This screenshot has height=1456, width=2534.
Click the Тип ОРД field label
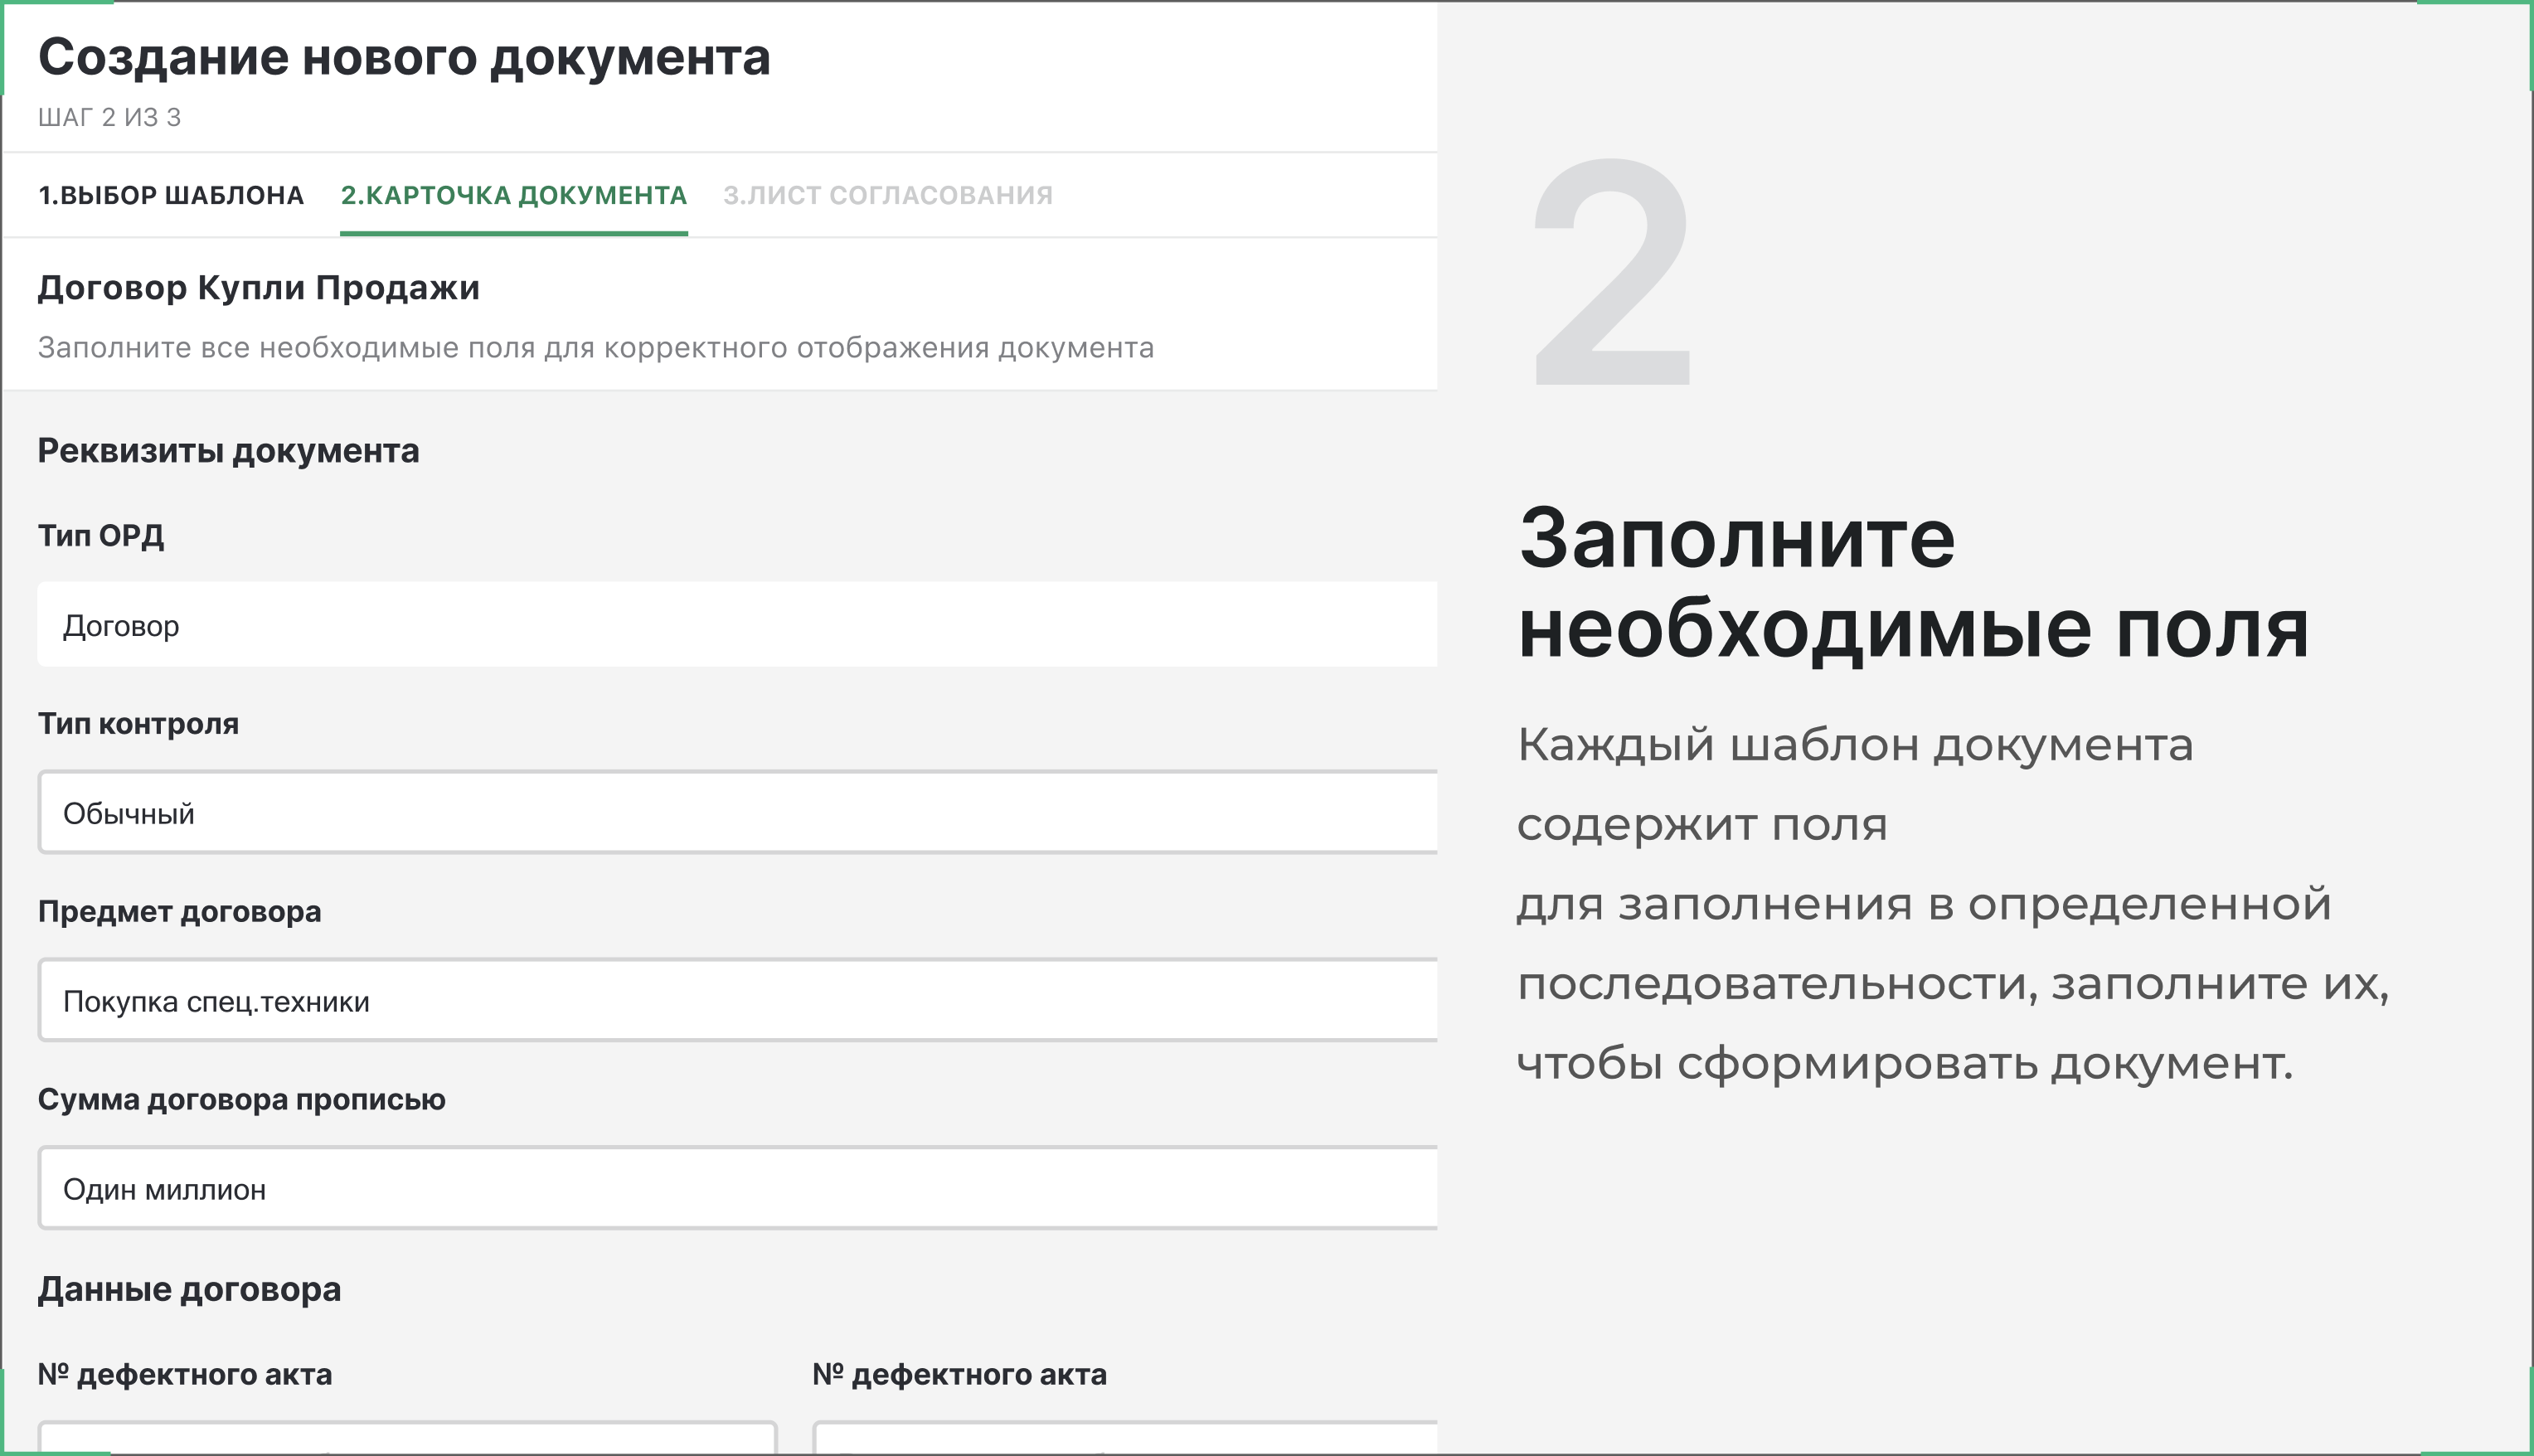coord(101,536)
